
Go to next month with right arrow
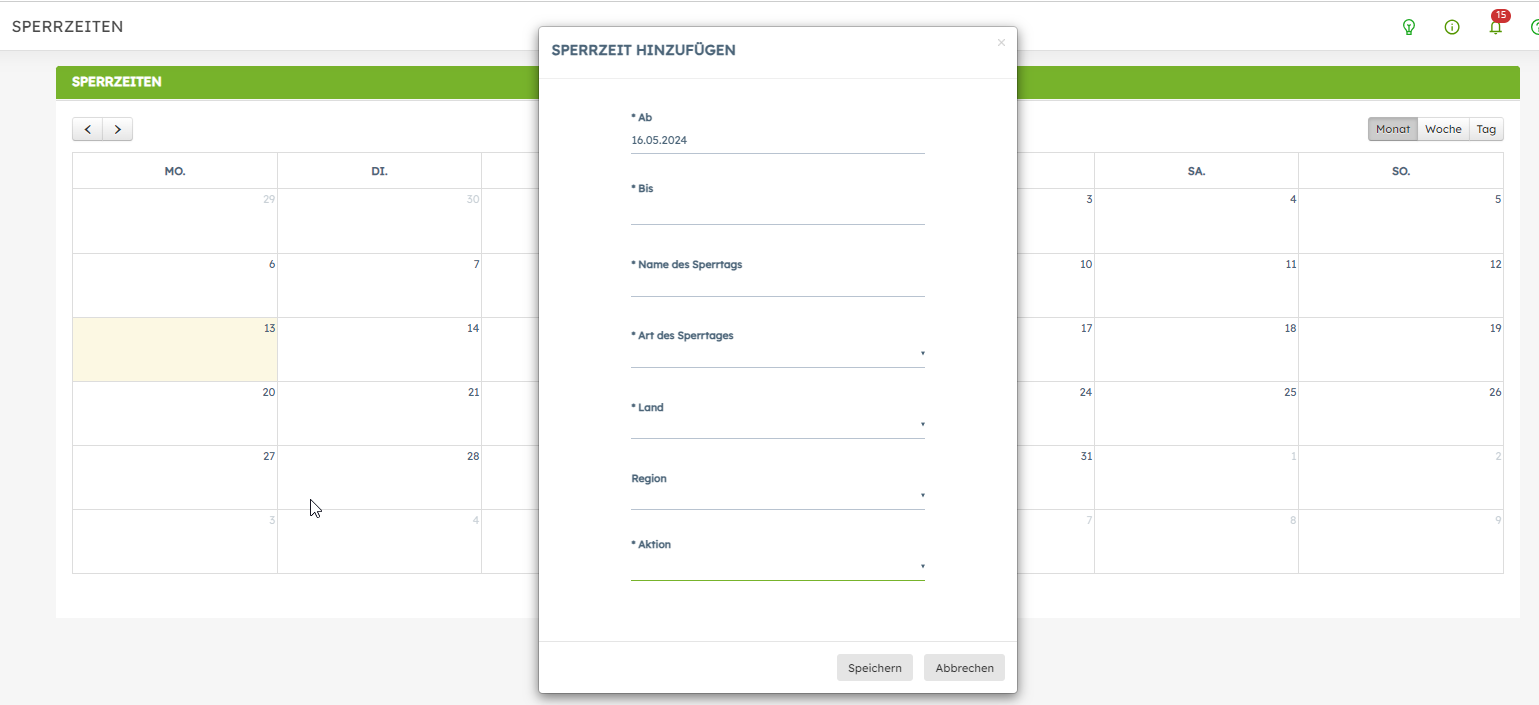(x=118, y=129)
